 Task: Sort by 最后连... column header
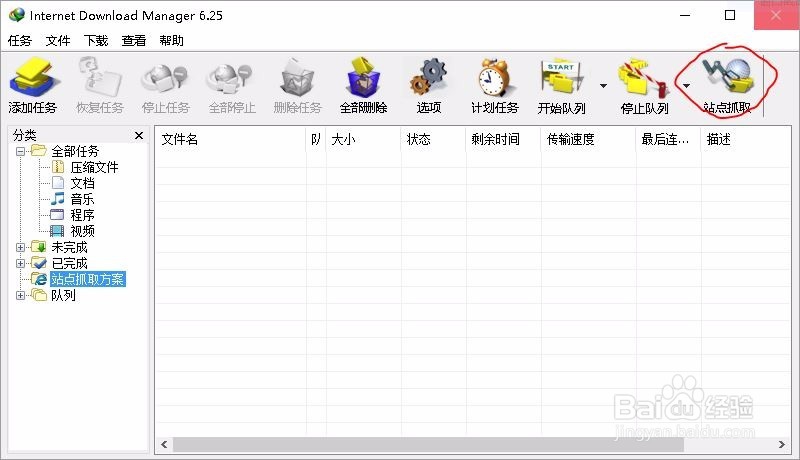pos(669,139)
